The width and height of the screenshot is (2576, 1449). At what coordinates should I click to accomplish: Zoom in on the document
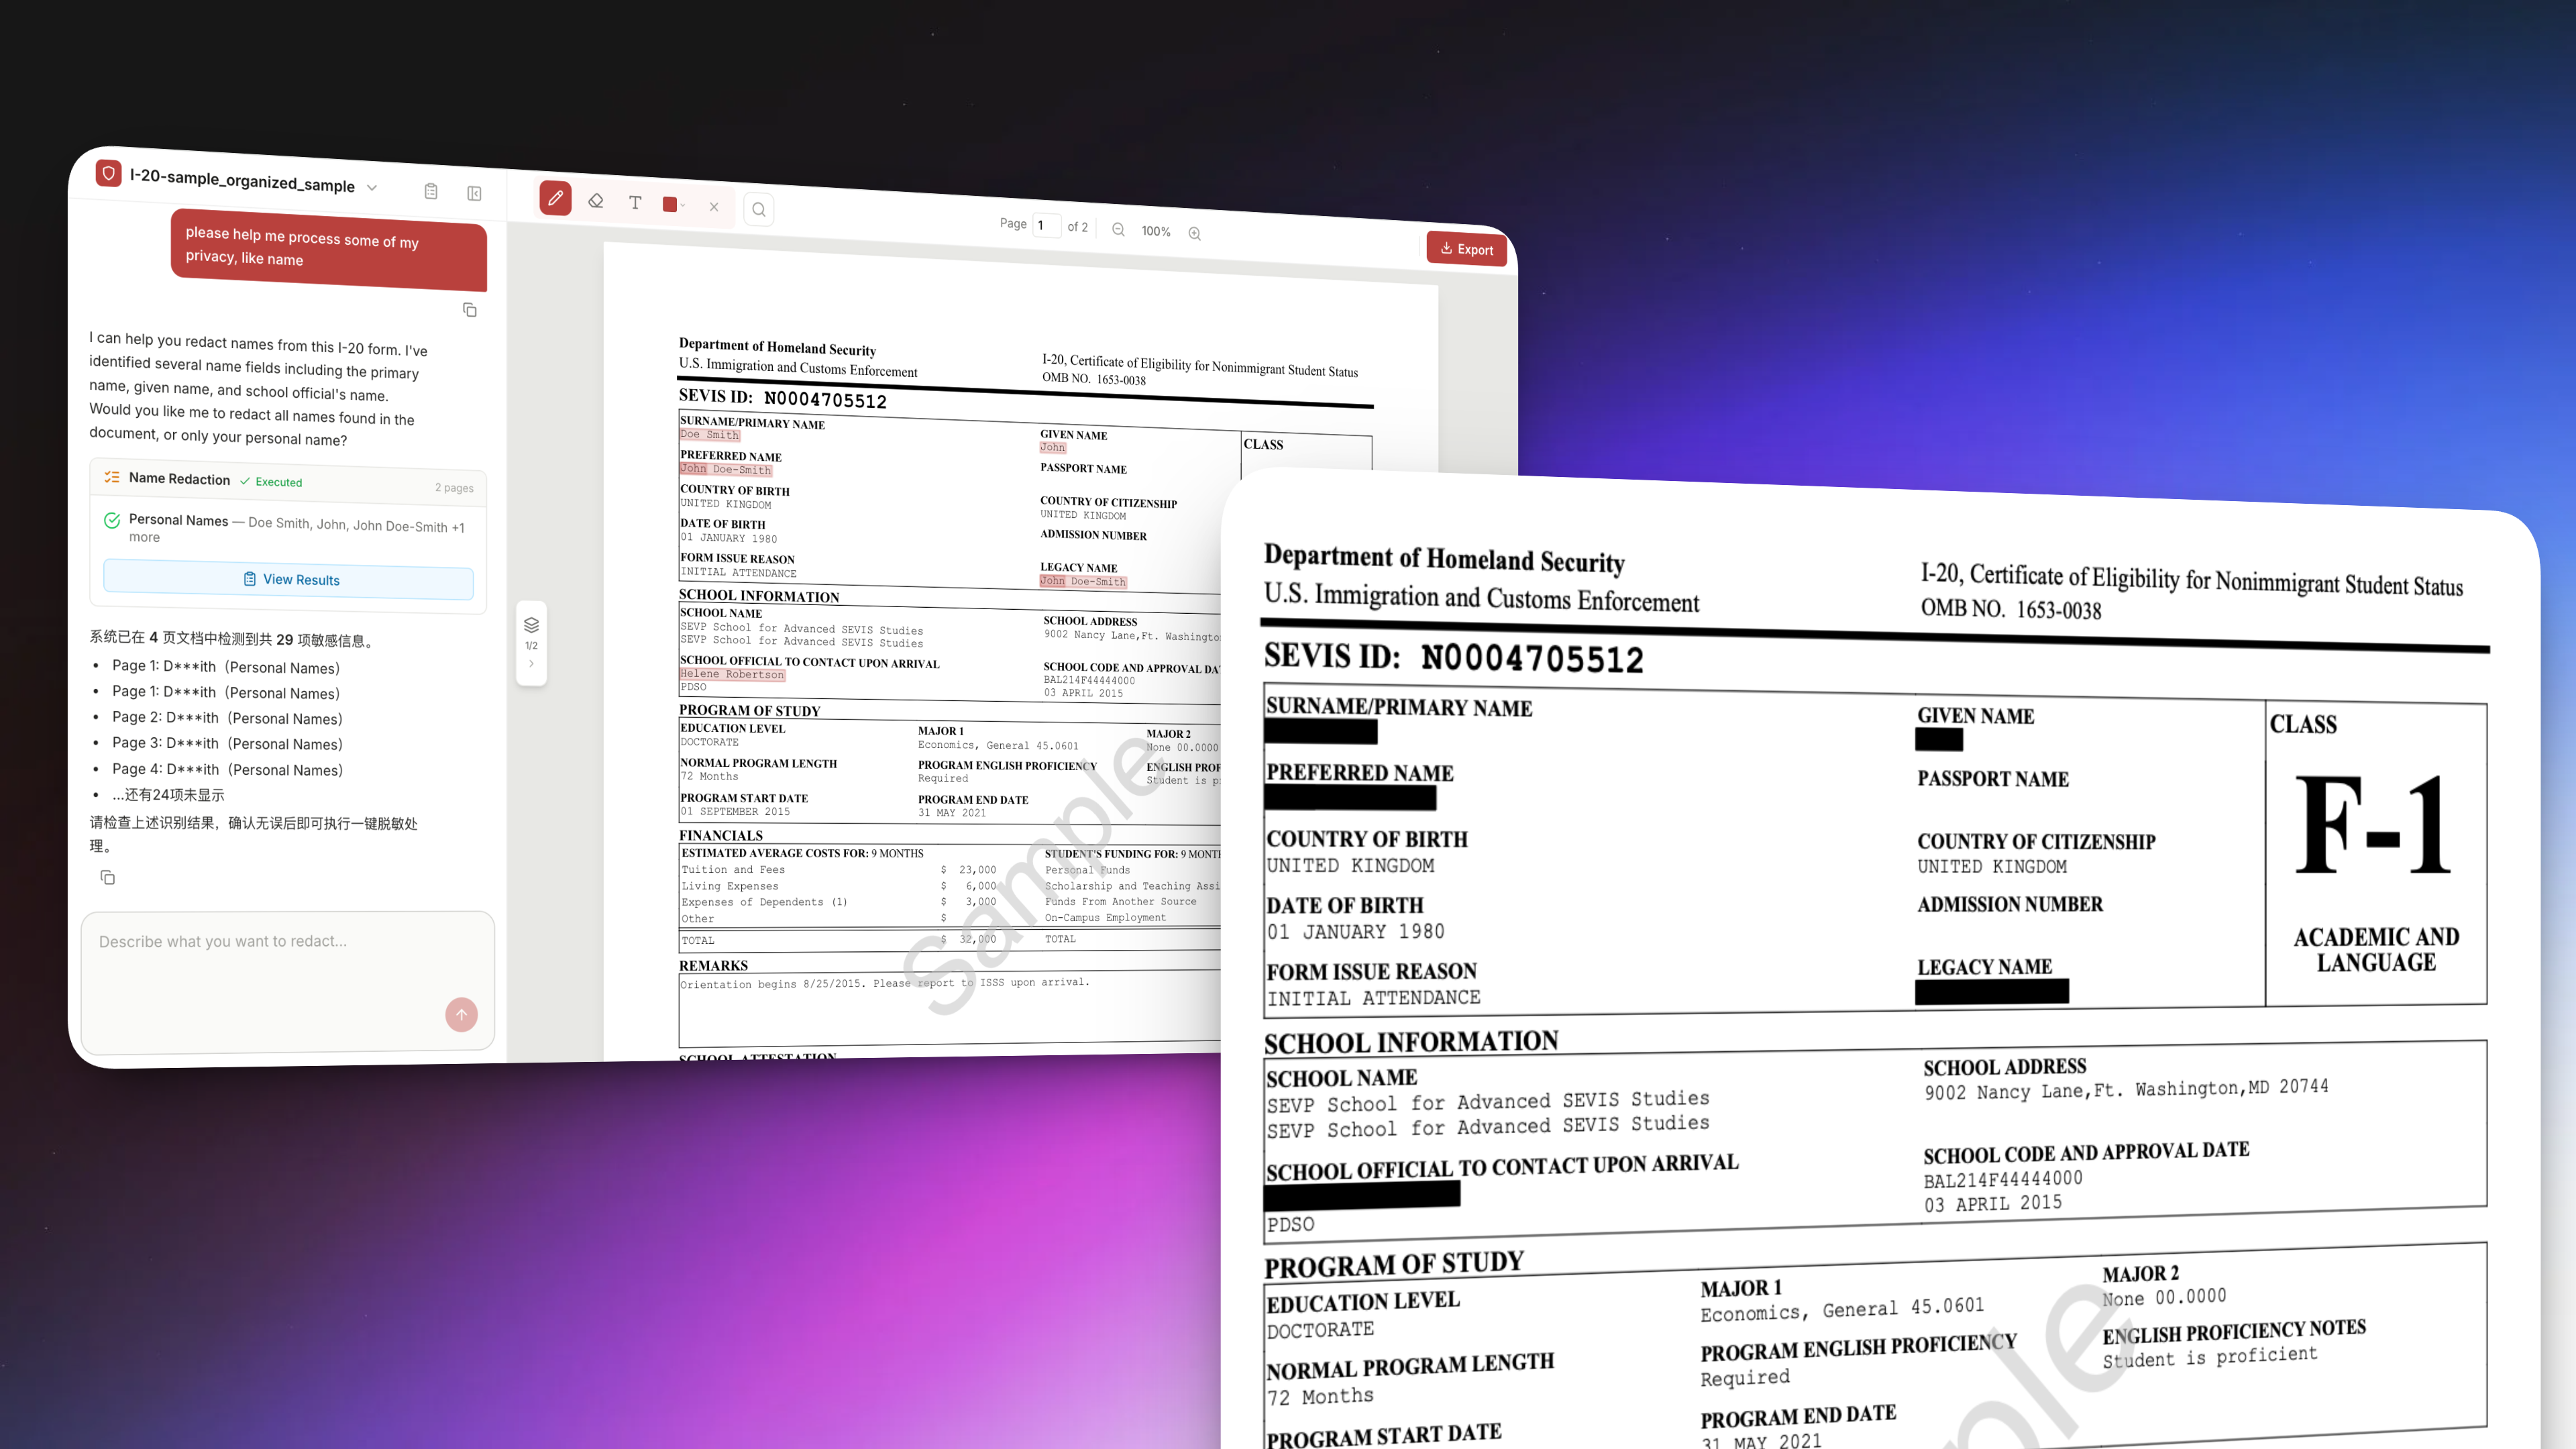pyautogui.click(x=1194, y=233)
